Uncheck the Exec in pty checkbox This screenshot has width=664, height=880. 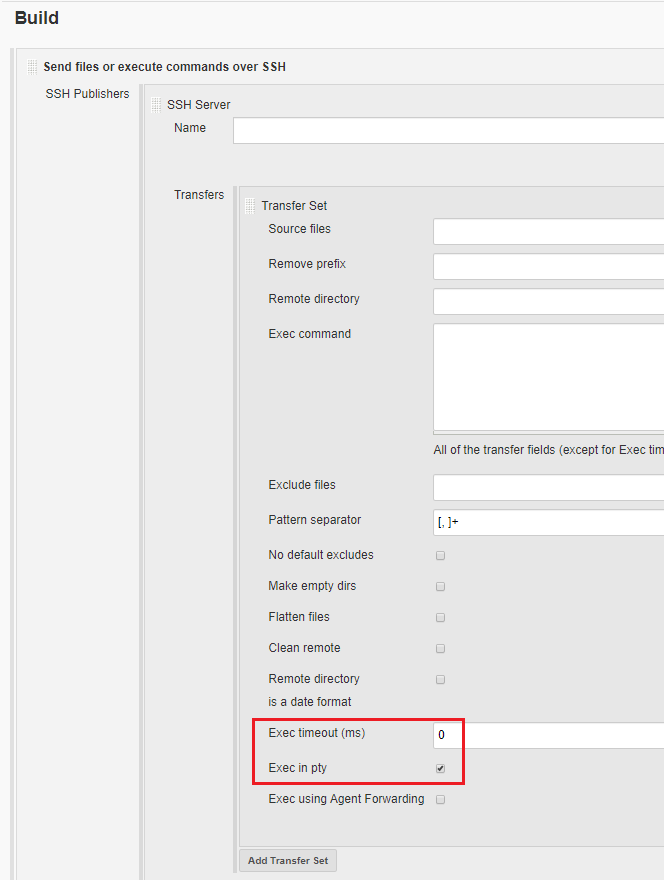pyautogui.click(x=441, y=768)
